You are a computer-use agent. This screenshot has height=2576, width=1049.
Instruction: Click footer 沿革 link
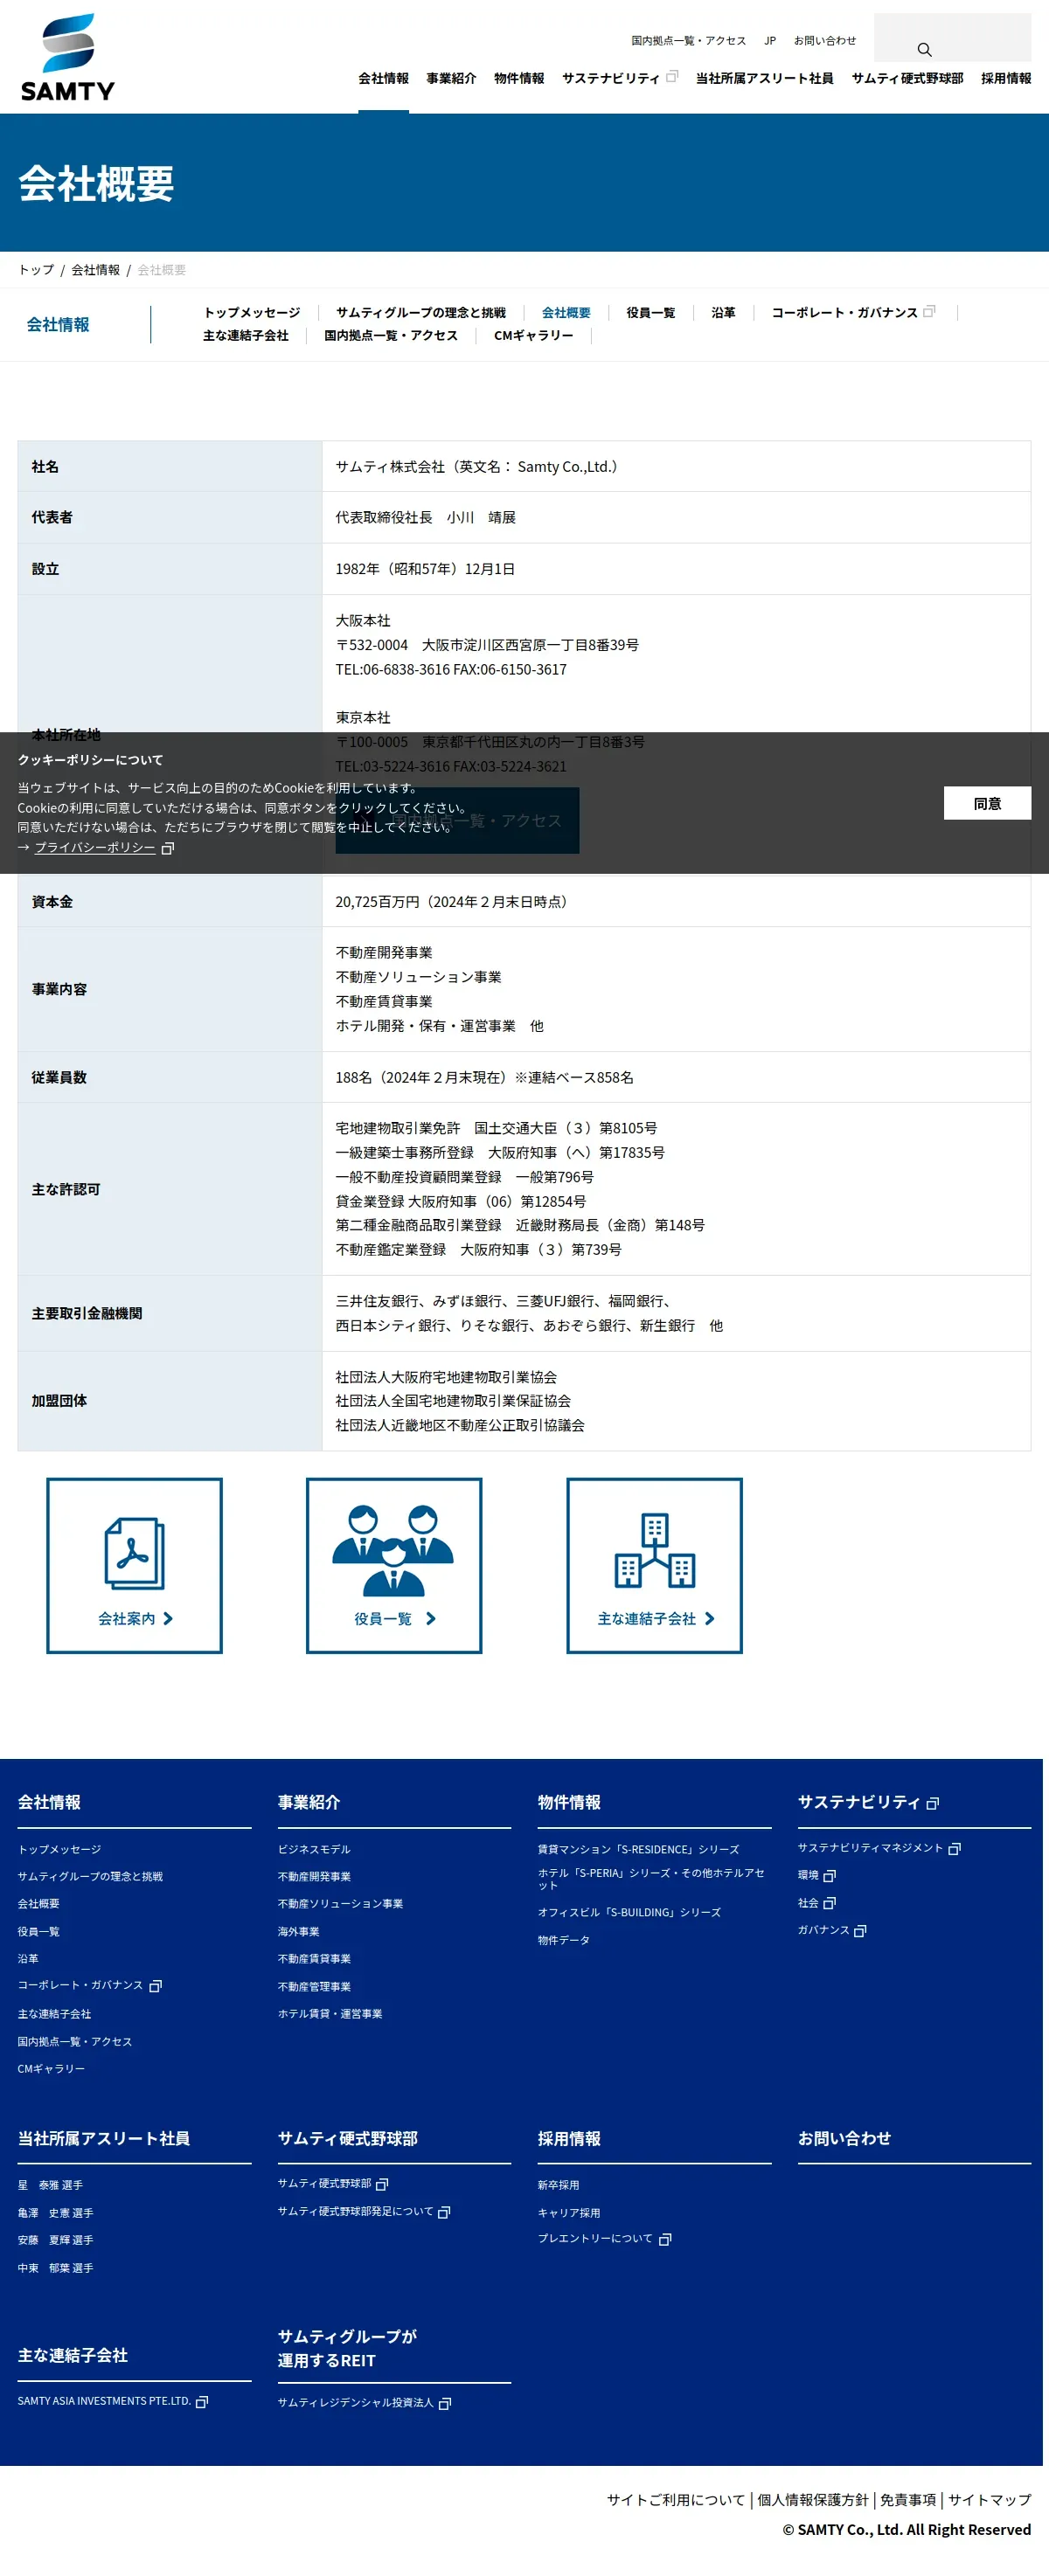click(x=28, y=1959)
